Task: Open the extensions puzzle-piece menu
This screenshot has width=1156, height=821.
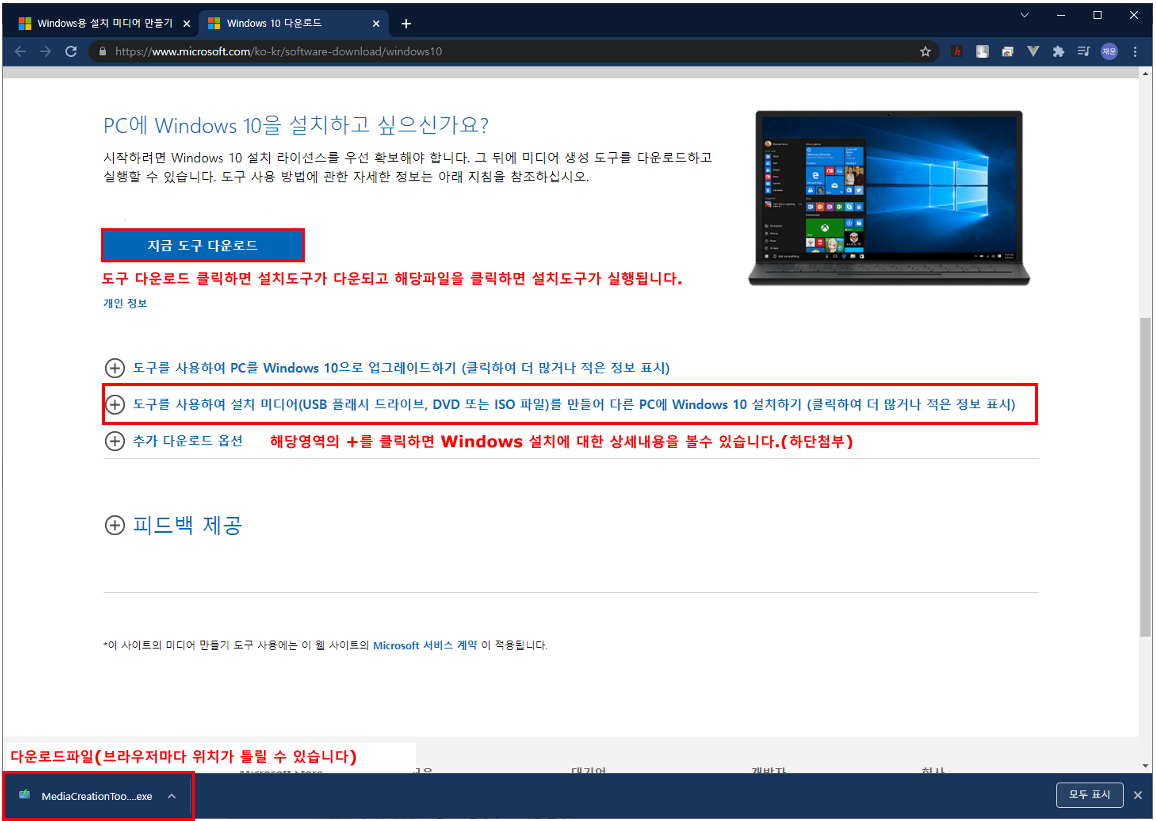Action: pos(1058,52)
